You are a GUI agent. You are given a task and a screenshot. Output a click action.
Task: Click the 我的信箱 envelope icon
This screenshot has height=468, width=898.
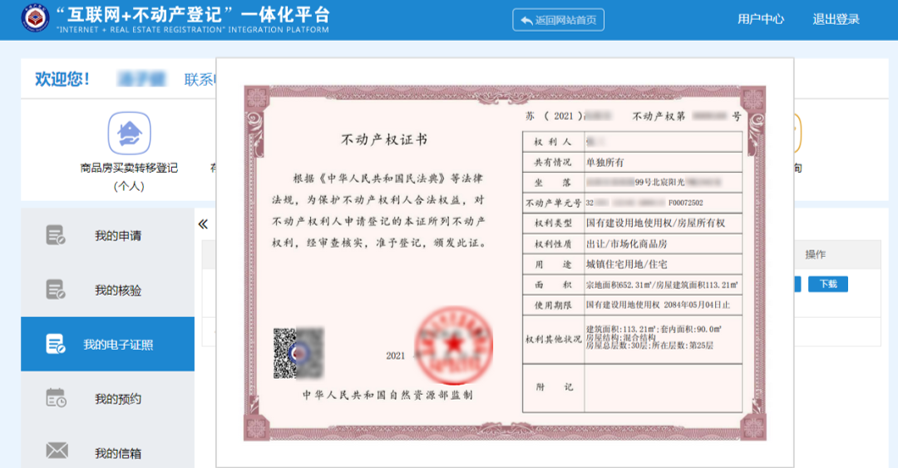(57, 451)
